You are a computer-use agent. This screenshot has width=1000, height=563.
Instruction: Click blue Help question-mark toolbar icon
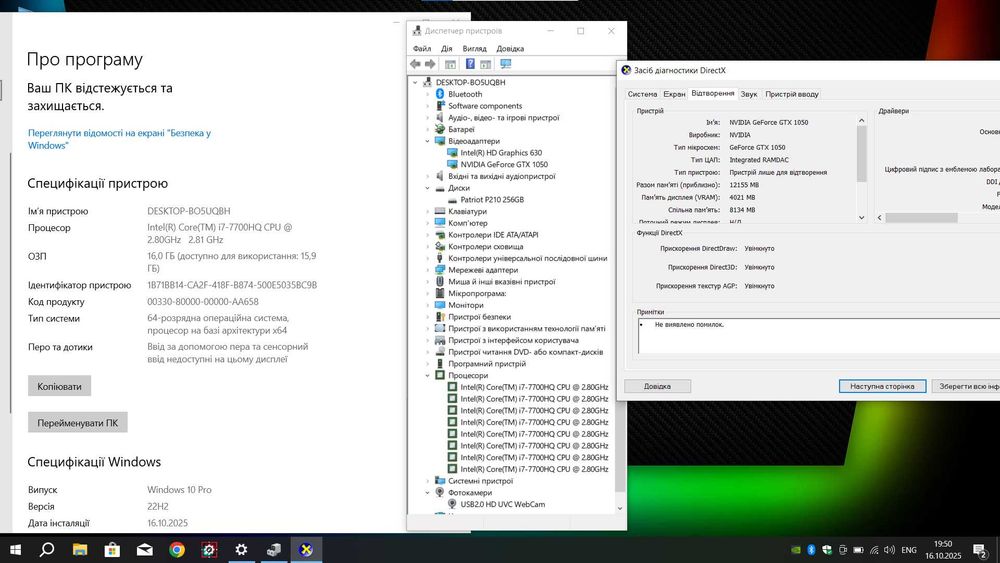point(470,64)
